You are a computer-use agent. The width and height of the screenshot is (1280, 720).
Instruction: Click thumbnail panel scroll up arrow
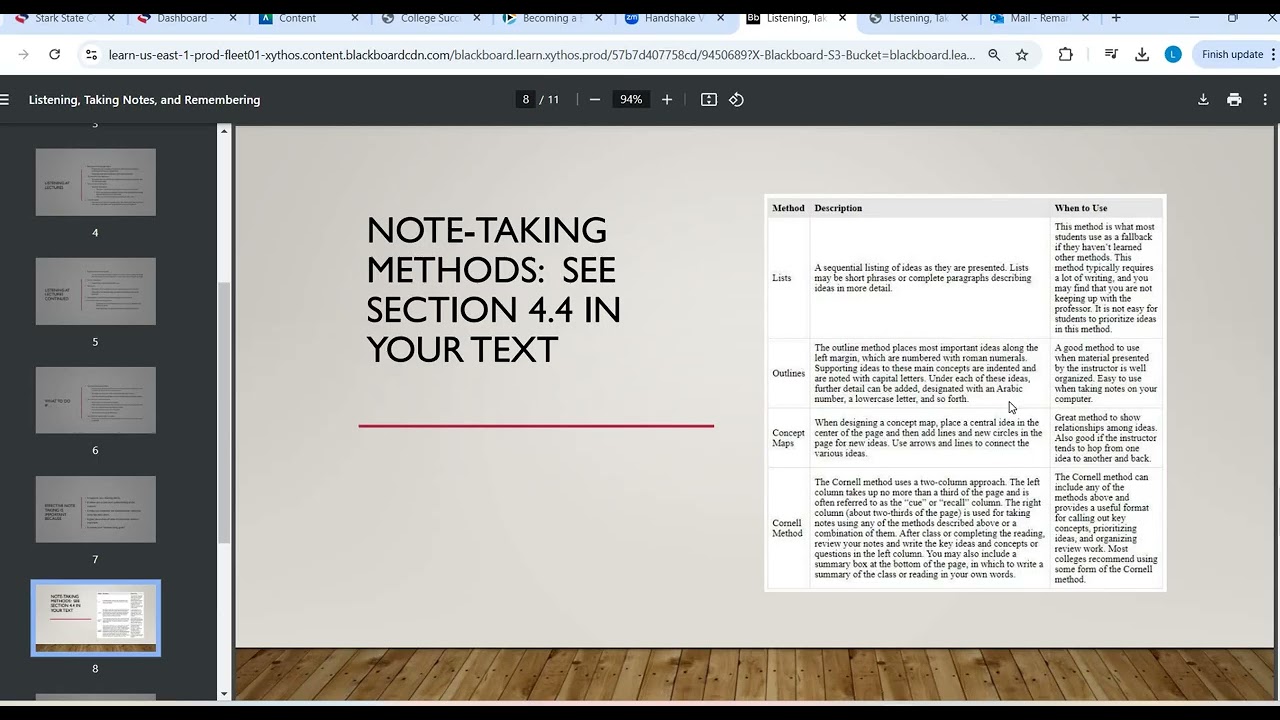(x=224, y=131)
